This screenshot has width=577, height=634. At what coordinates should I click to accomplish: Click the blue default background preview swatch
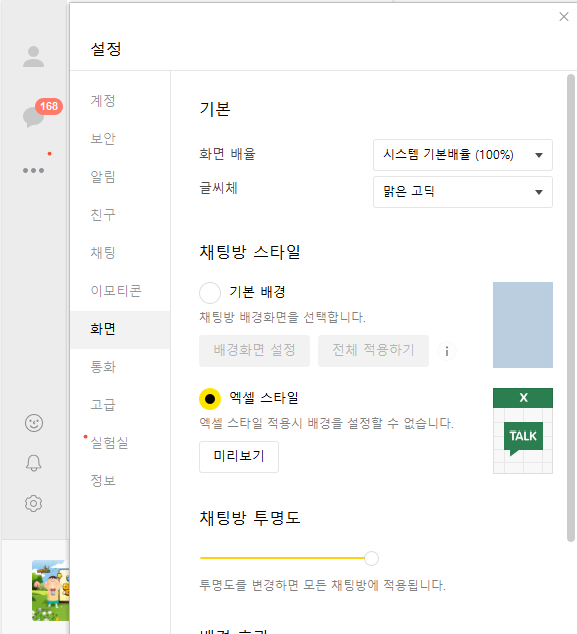click(x=522, y=325)
